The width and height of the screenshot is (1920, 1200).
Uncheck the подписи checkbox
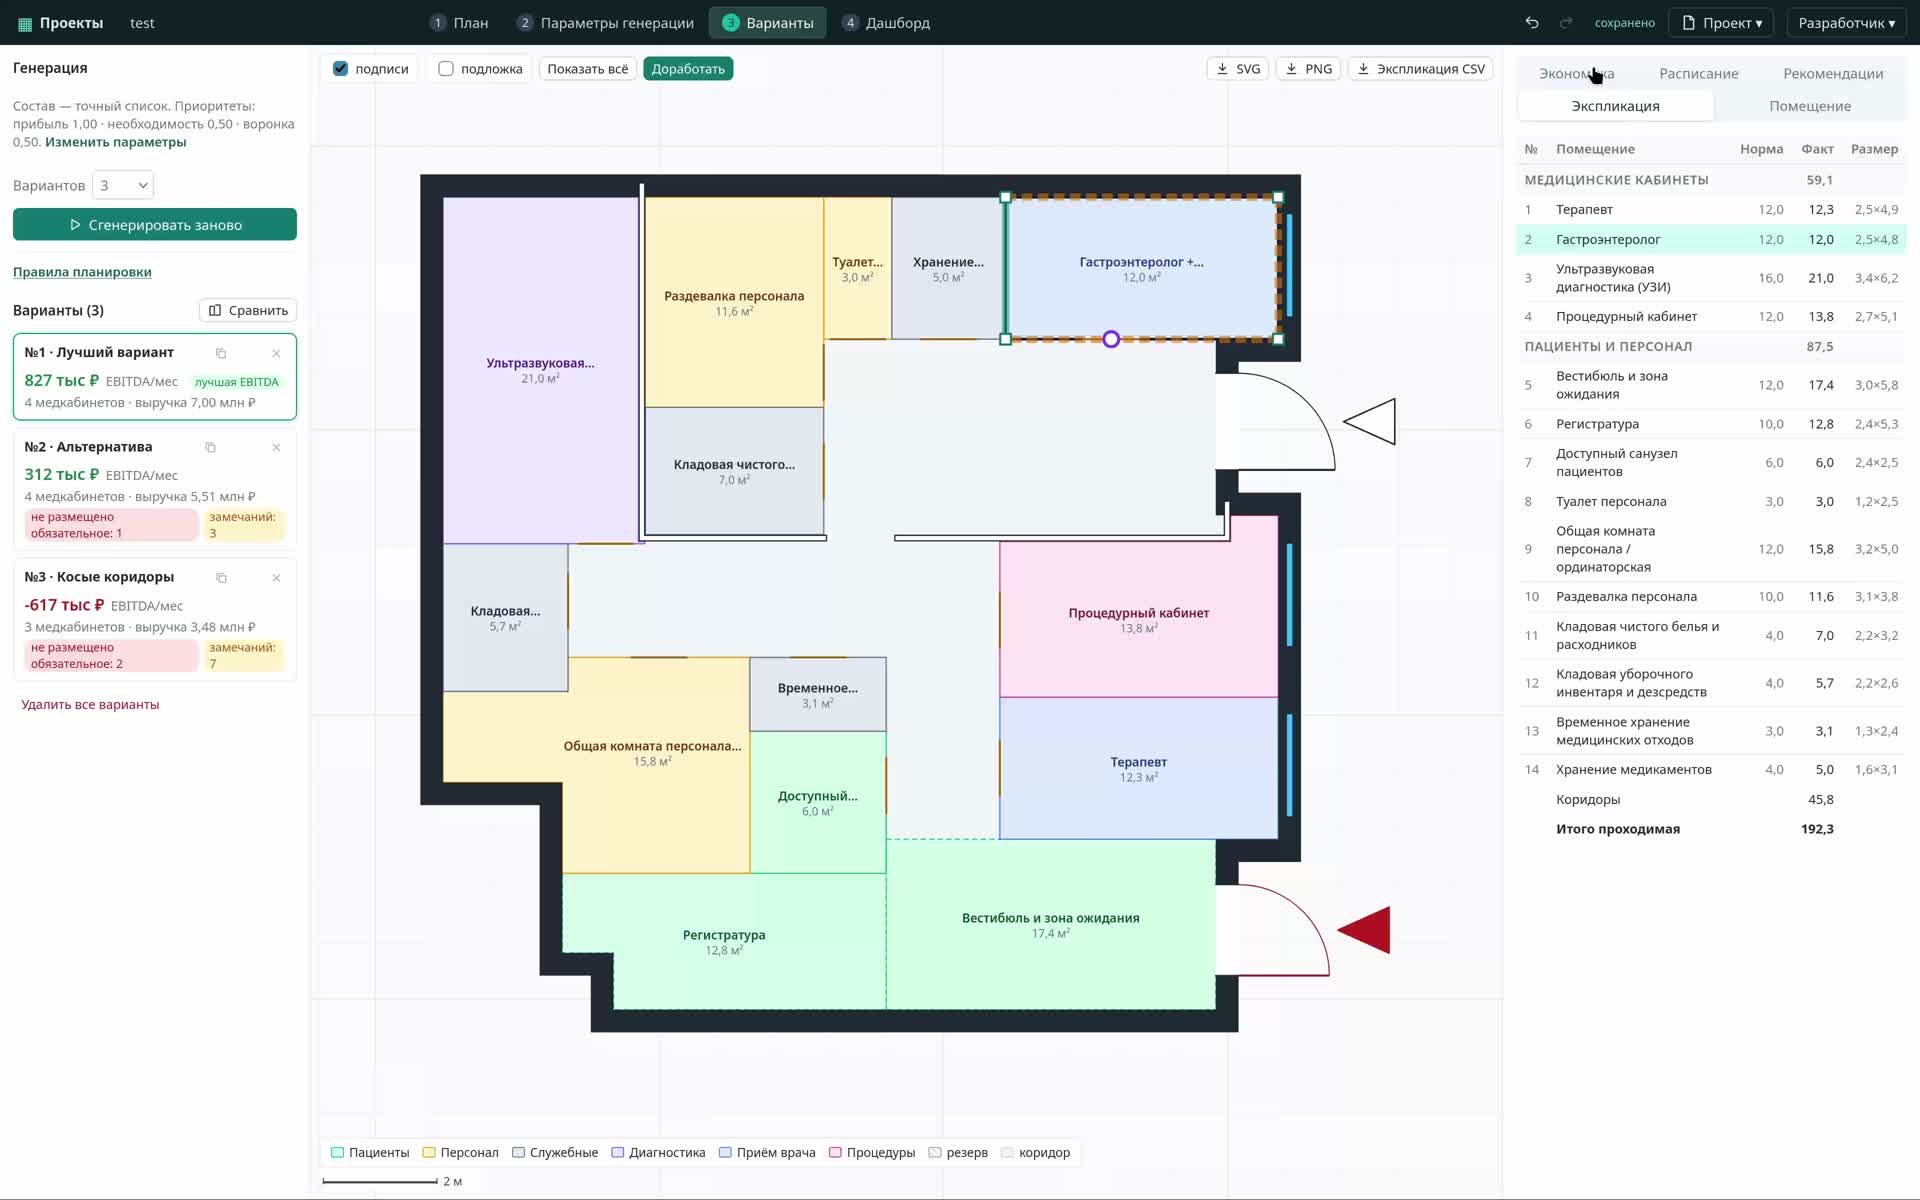click(341, 69)
